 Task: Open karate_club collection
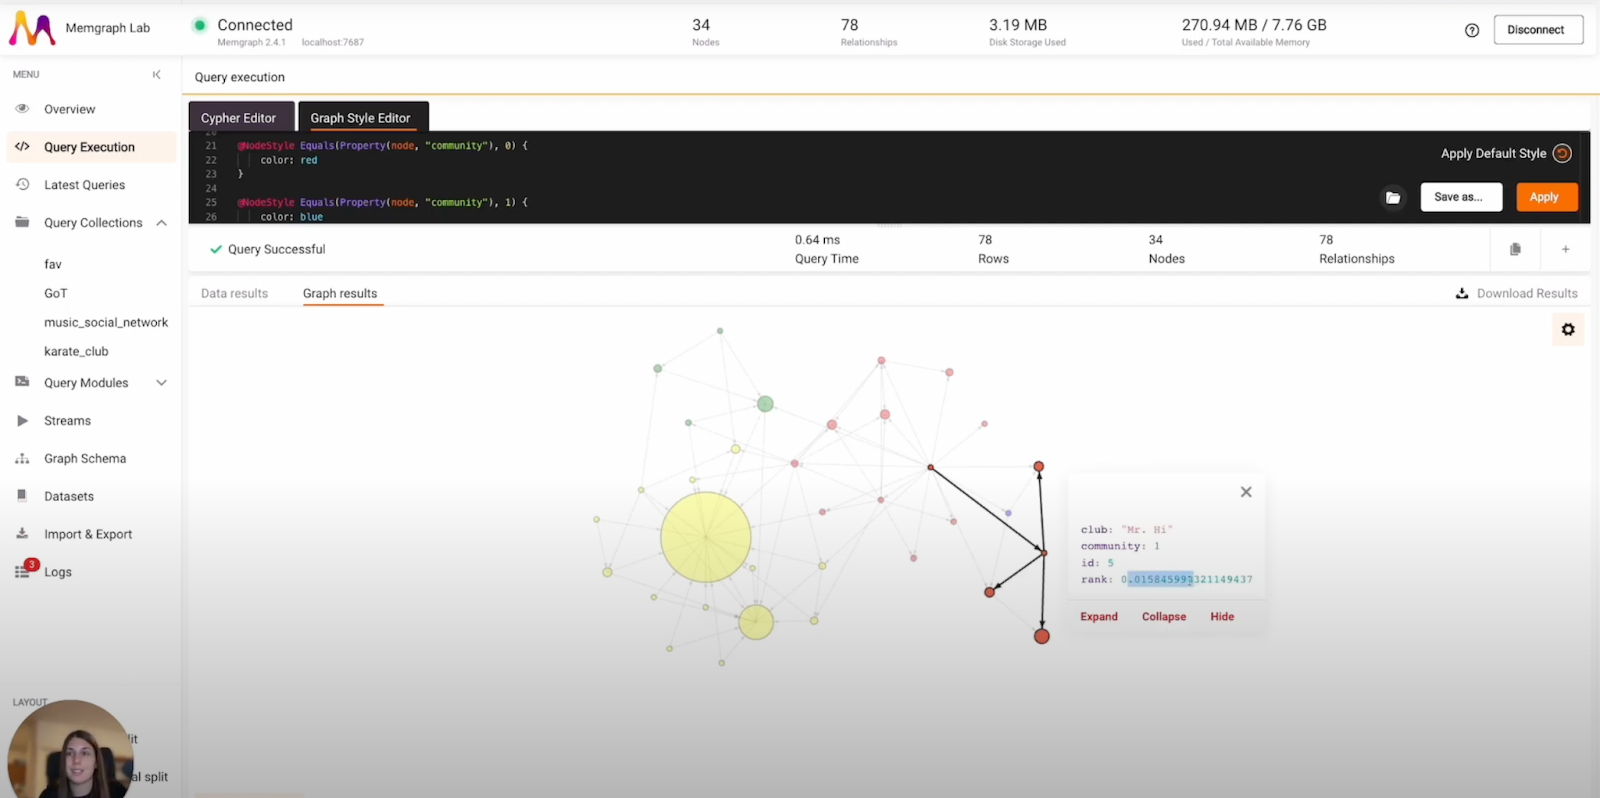coord(76,351)
